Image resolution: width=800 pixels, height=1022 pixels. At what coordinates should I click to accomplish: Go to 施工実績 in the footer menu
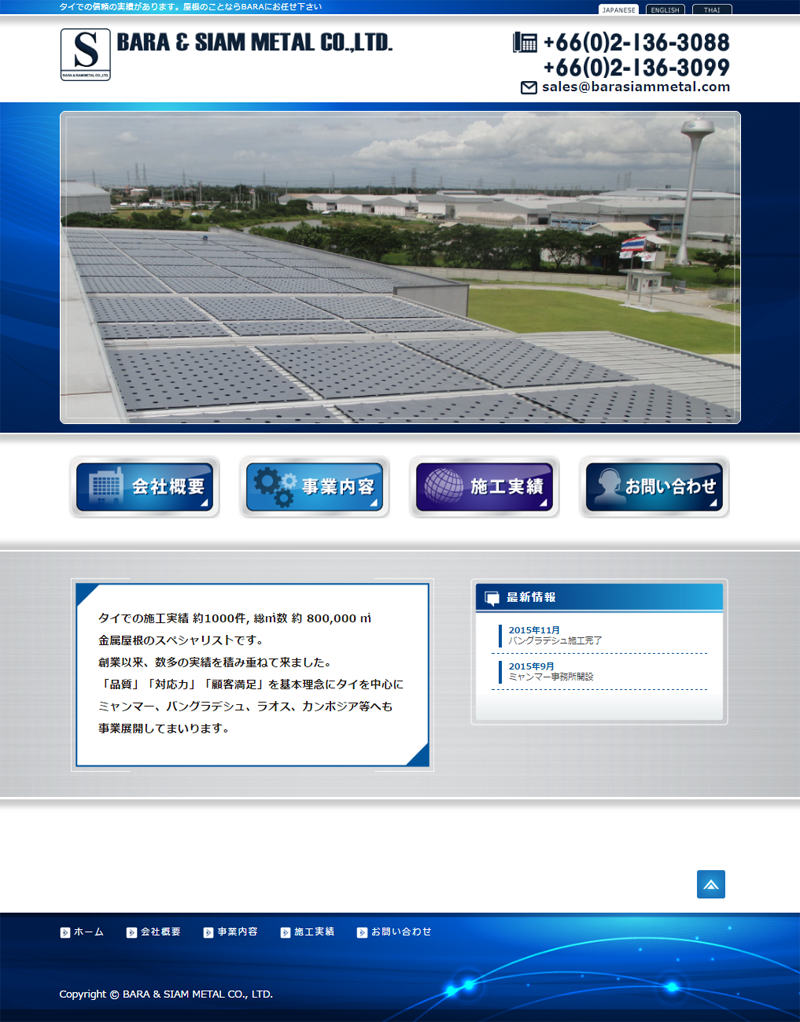pyautogui.click(x=314, y=932)
